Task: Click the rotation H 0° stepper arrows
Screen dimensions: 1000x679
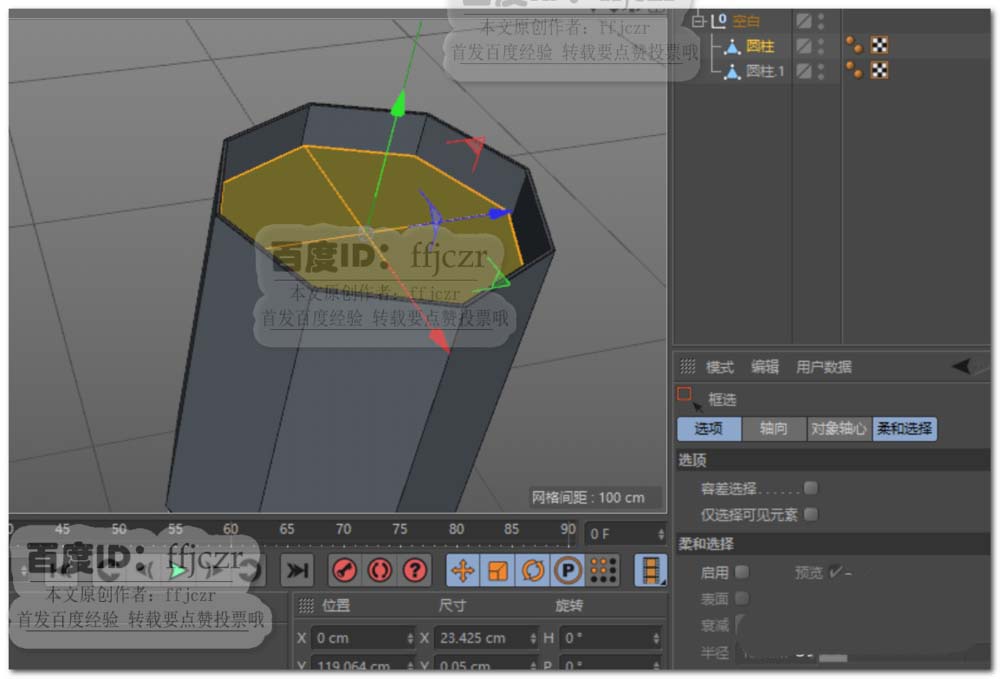Action: pos(656,638)
